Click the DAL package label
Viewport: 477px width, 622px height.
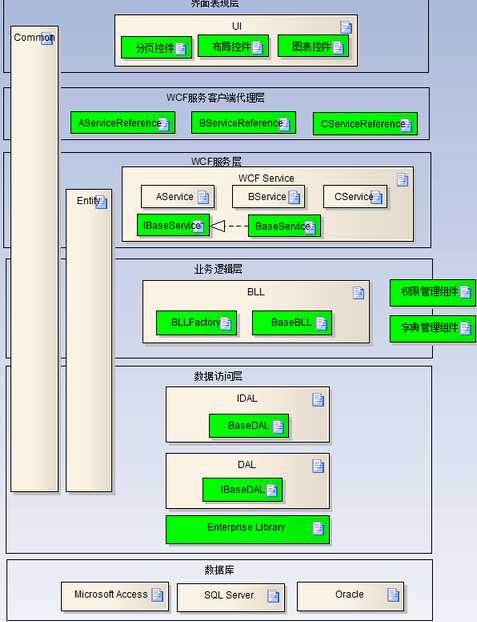tap(246, 465)
